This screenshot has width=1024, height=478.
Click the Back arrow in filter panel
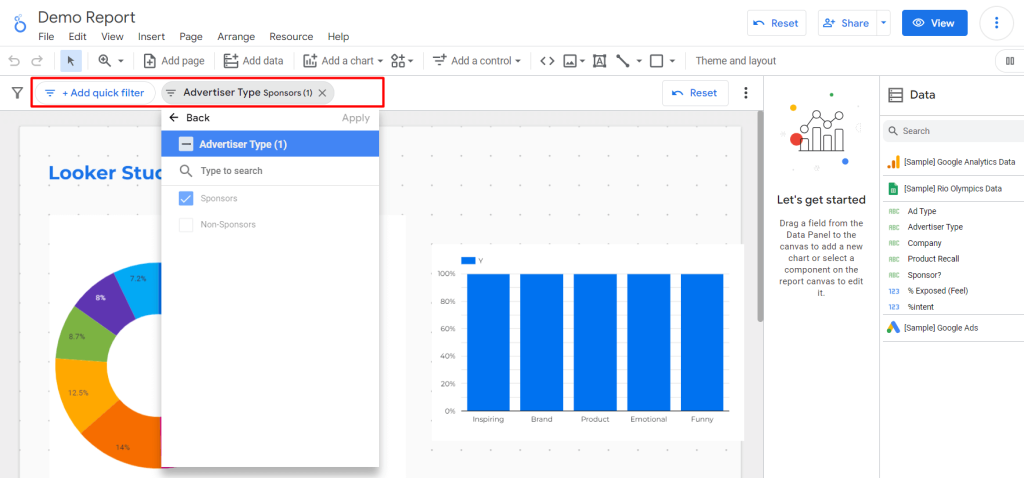pos(174,118)
